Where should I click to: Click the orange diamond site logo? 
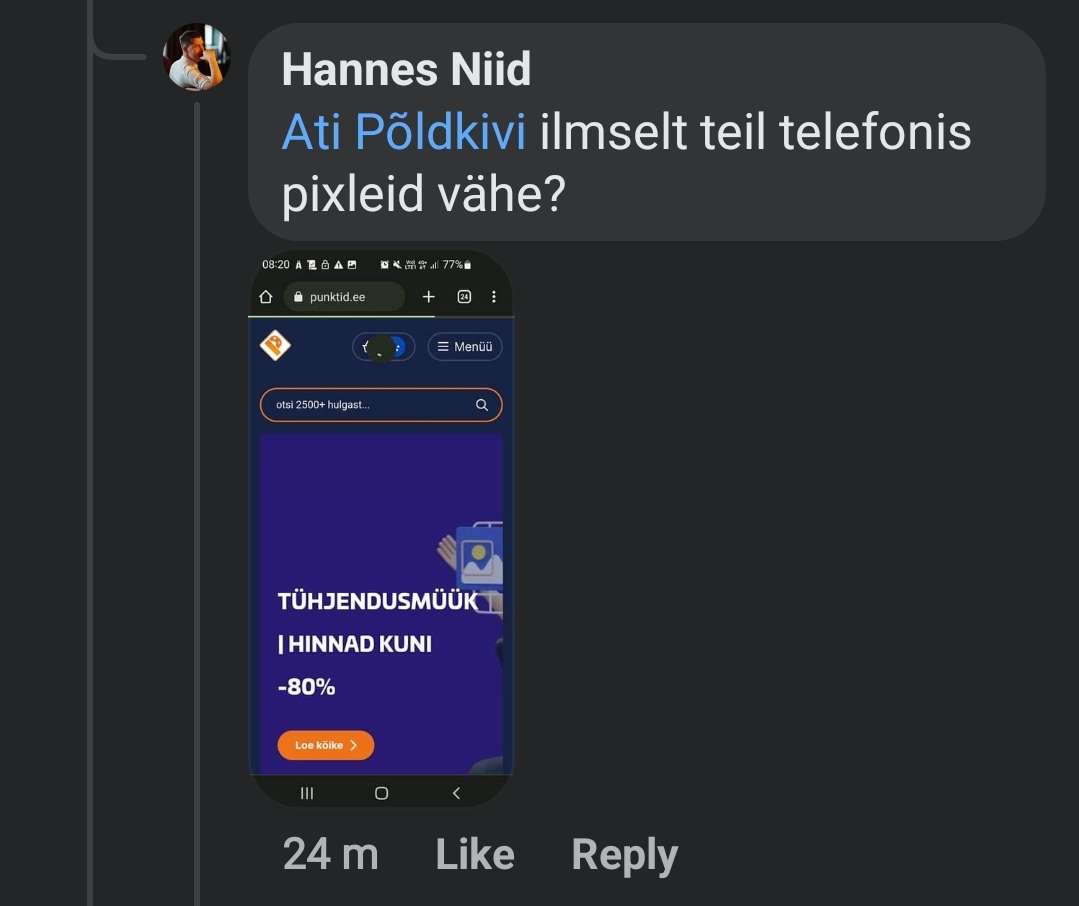click(275, 346)
